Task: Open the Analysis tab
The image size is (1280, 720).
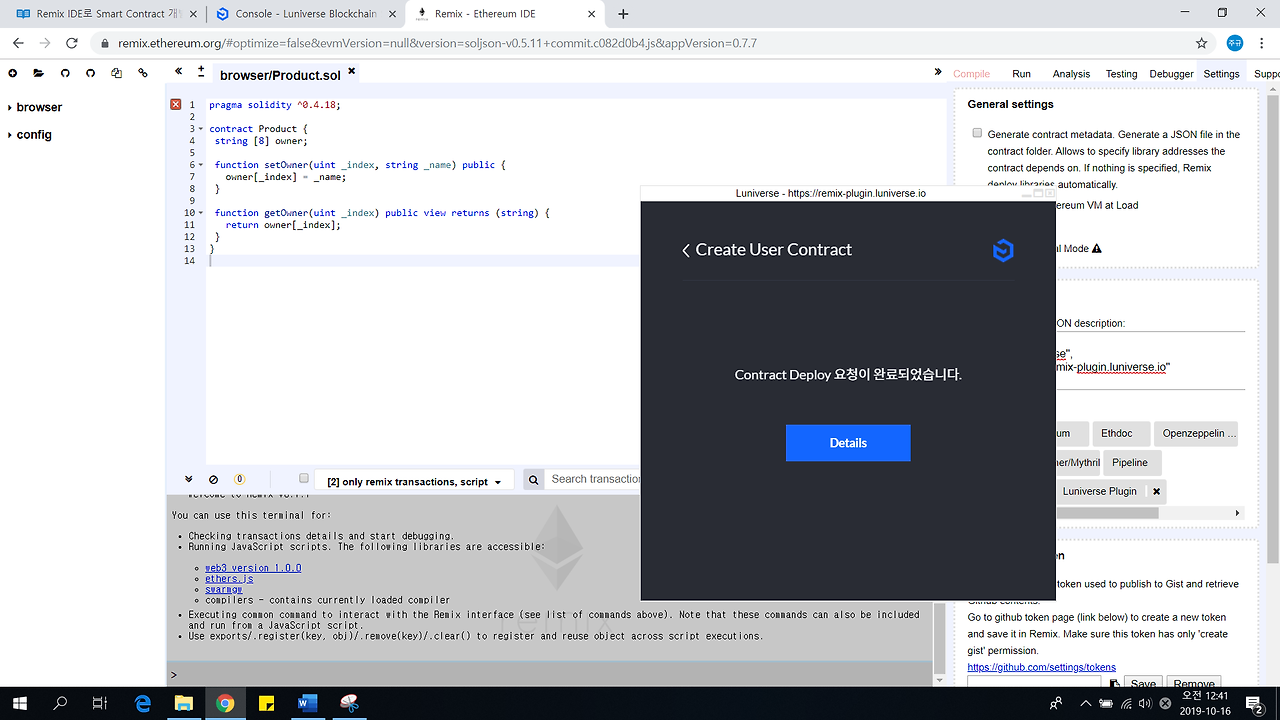Action: [1071, 74]
